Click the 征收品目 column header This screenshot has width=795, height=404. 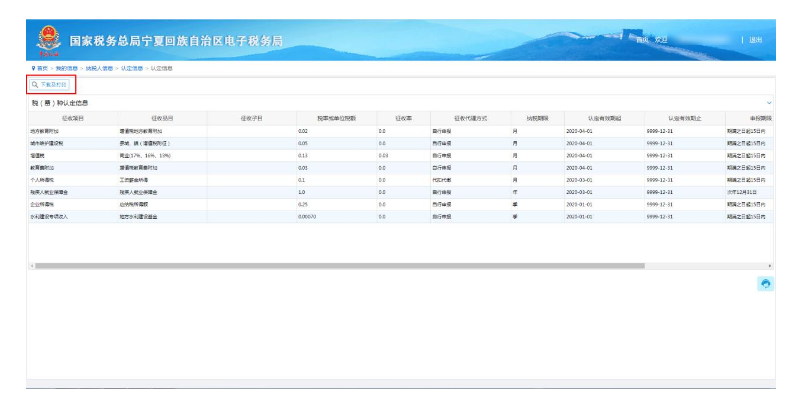coord(162,118)
